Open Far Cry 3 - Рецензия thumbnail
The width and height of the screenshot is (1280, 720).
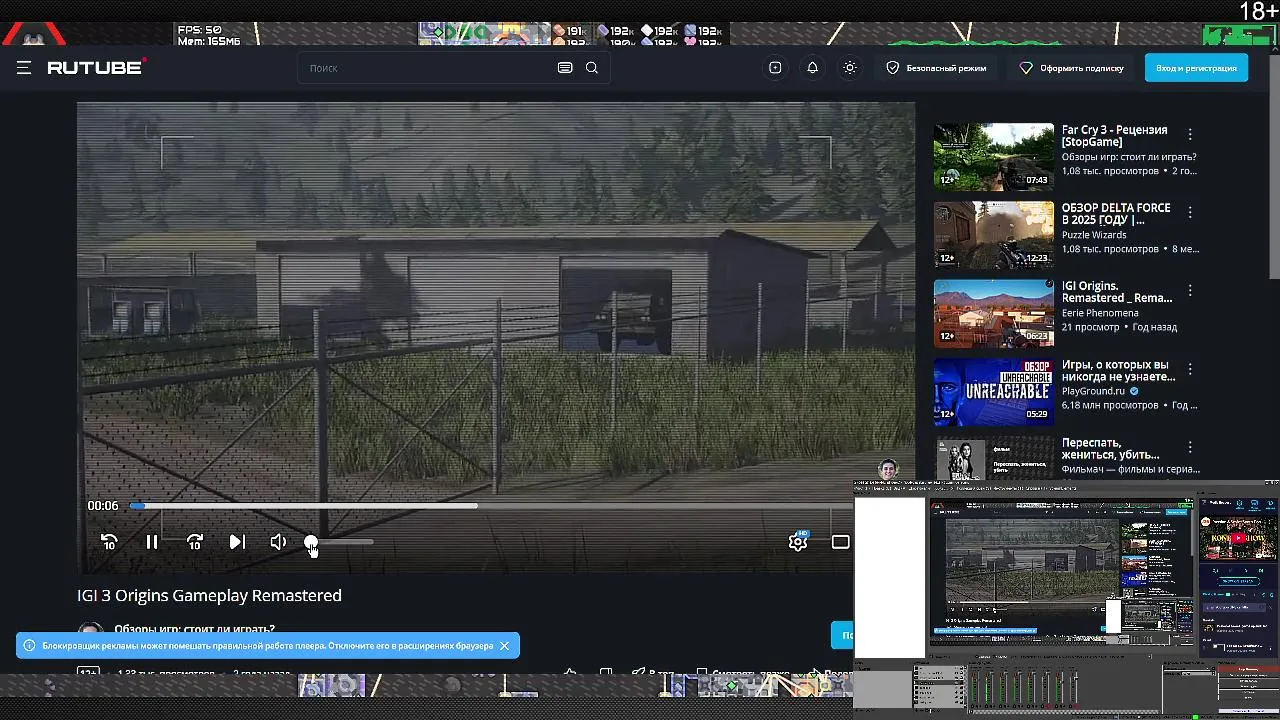pyautogui.click(x=993, y=157)
